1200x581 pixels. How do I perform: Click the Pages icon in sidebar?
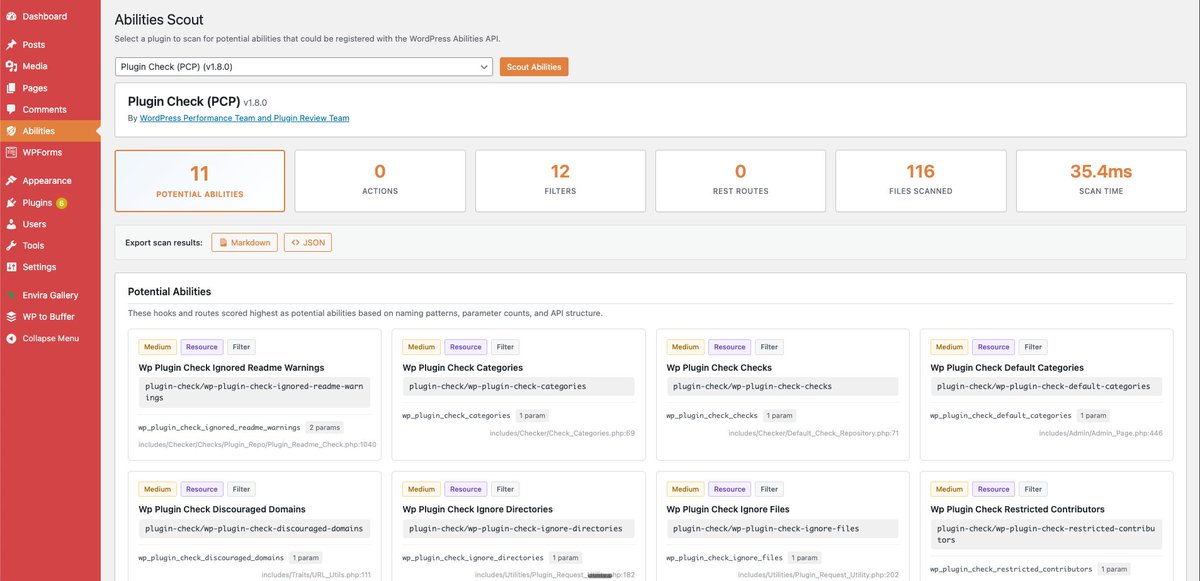coord(11,88)
